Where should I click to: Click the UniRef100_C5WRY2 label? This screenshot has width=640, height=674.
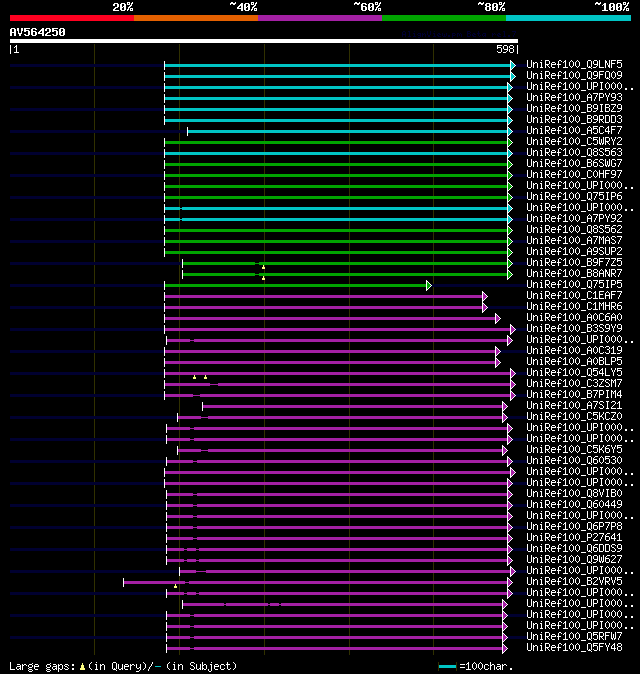click(574, 141)
